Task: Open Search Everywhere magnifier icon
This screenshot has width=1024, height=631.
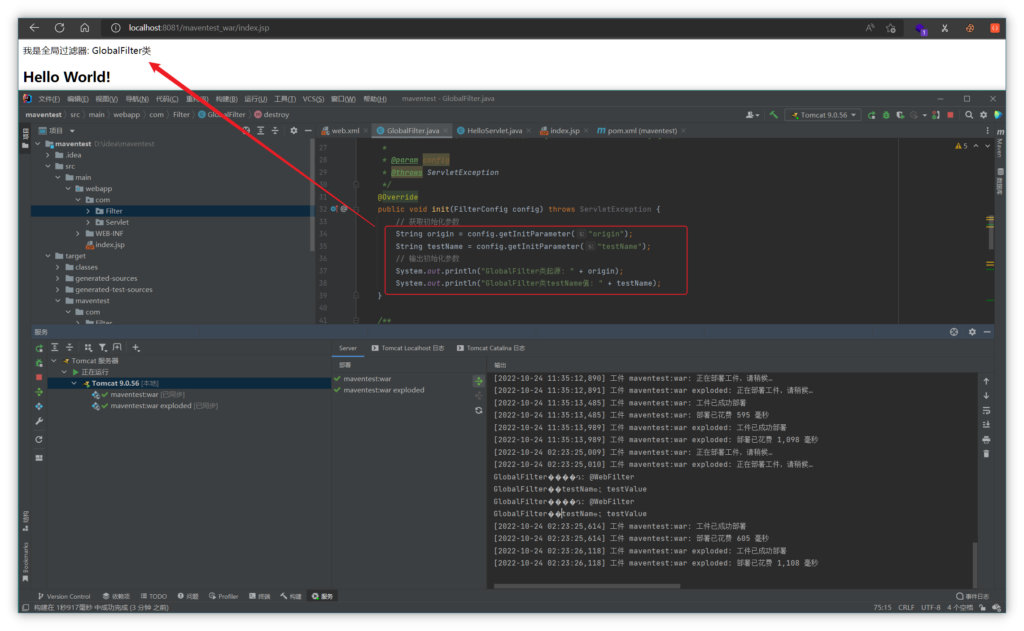Action: point(969,115)
